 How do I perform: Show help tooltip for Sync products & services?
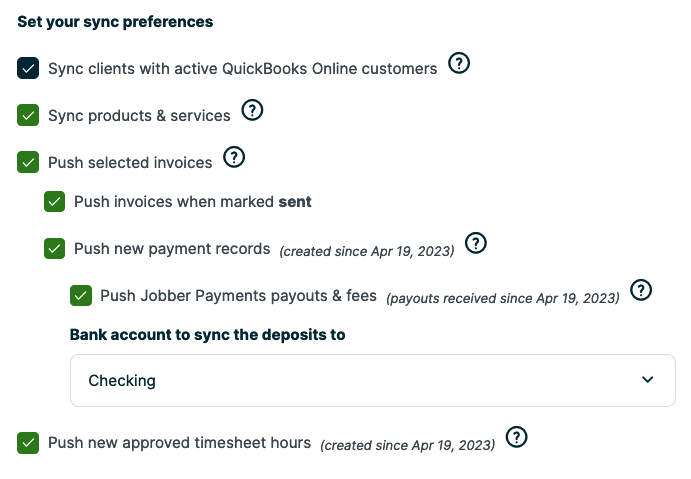tap(253, 111)
